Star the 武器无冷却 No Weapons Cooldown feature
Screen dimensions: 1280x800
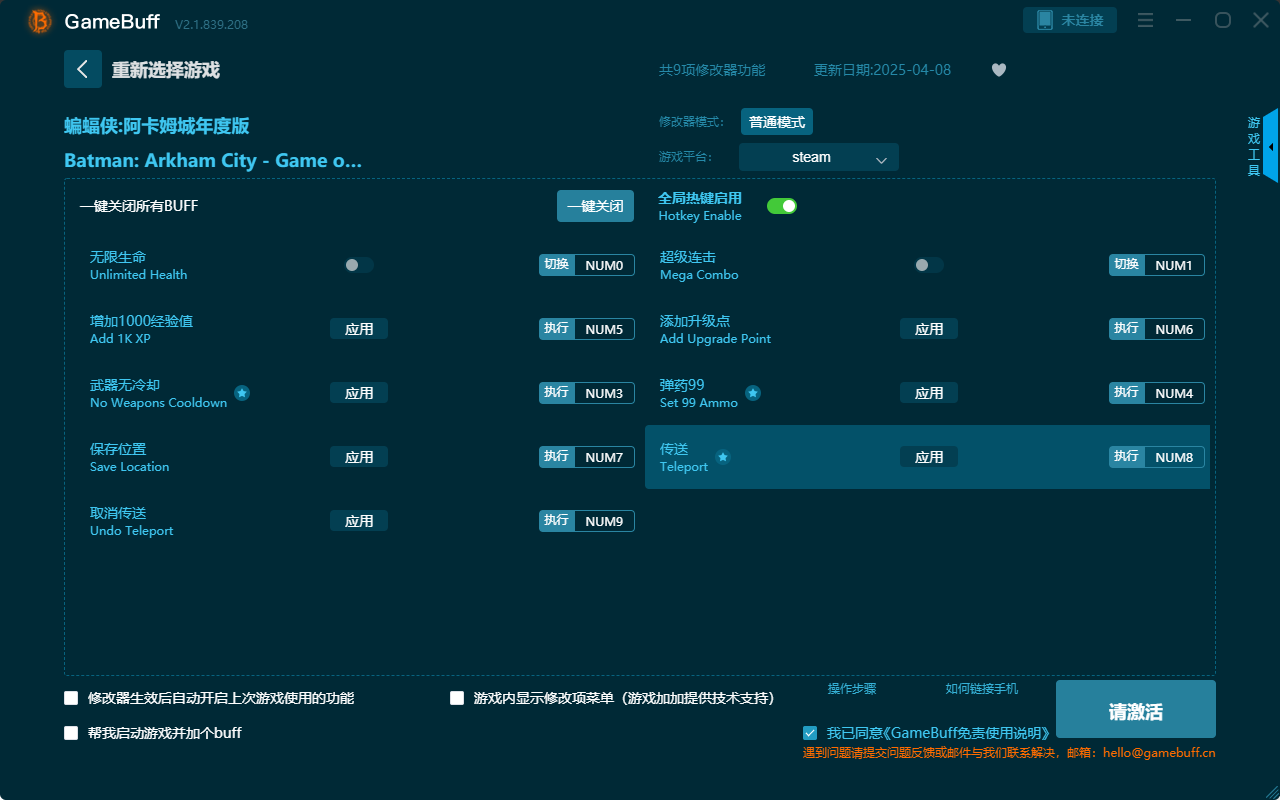(x=241, y=394)
